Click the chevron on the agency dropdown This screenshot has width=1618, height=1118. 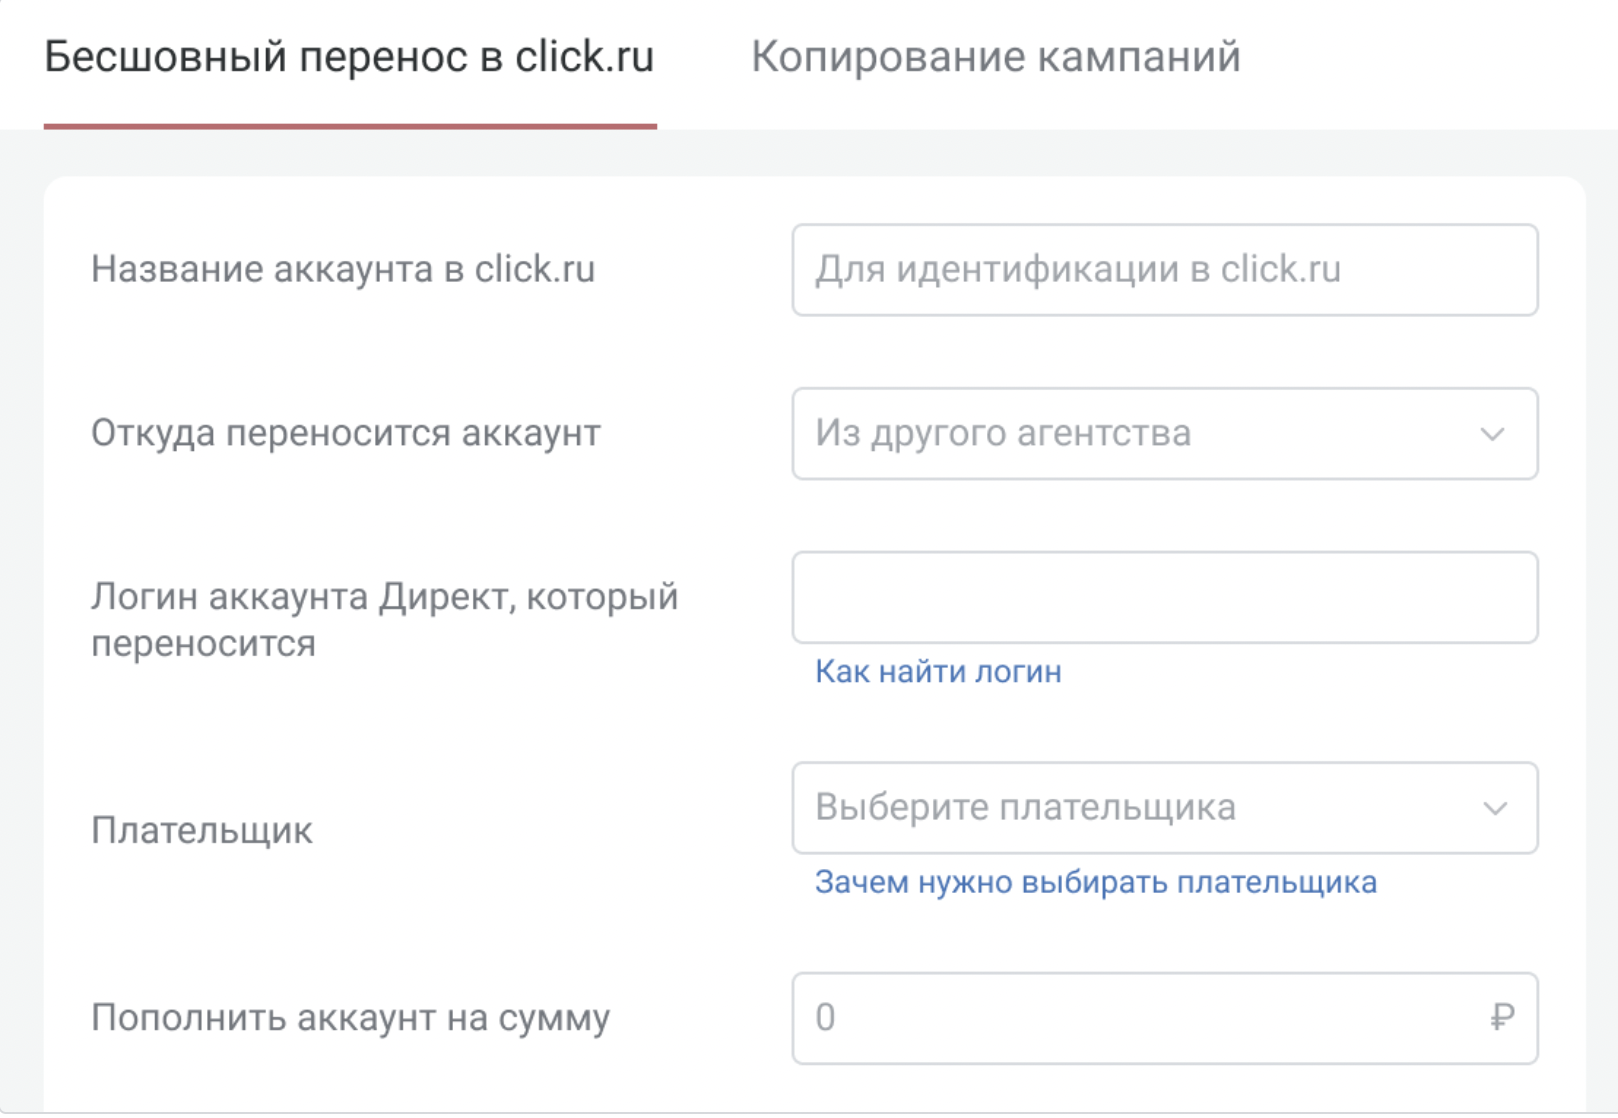click(x=1494, y=433)
